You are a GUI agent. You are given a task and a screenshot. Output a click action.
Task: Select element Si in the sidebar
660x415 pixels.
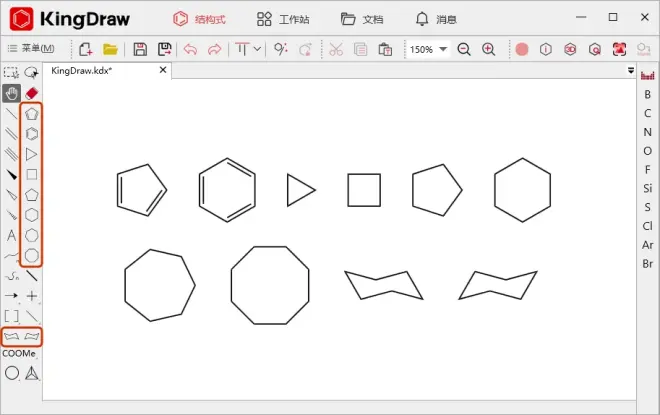point(647,189)
